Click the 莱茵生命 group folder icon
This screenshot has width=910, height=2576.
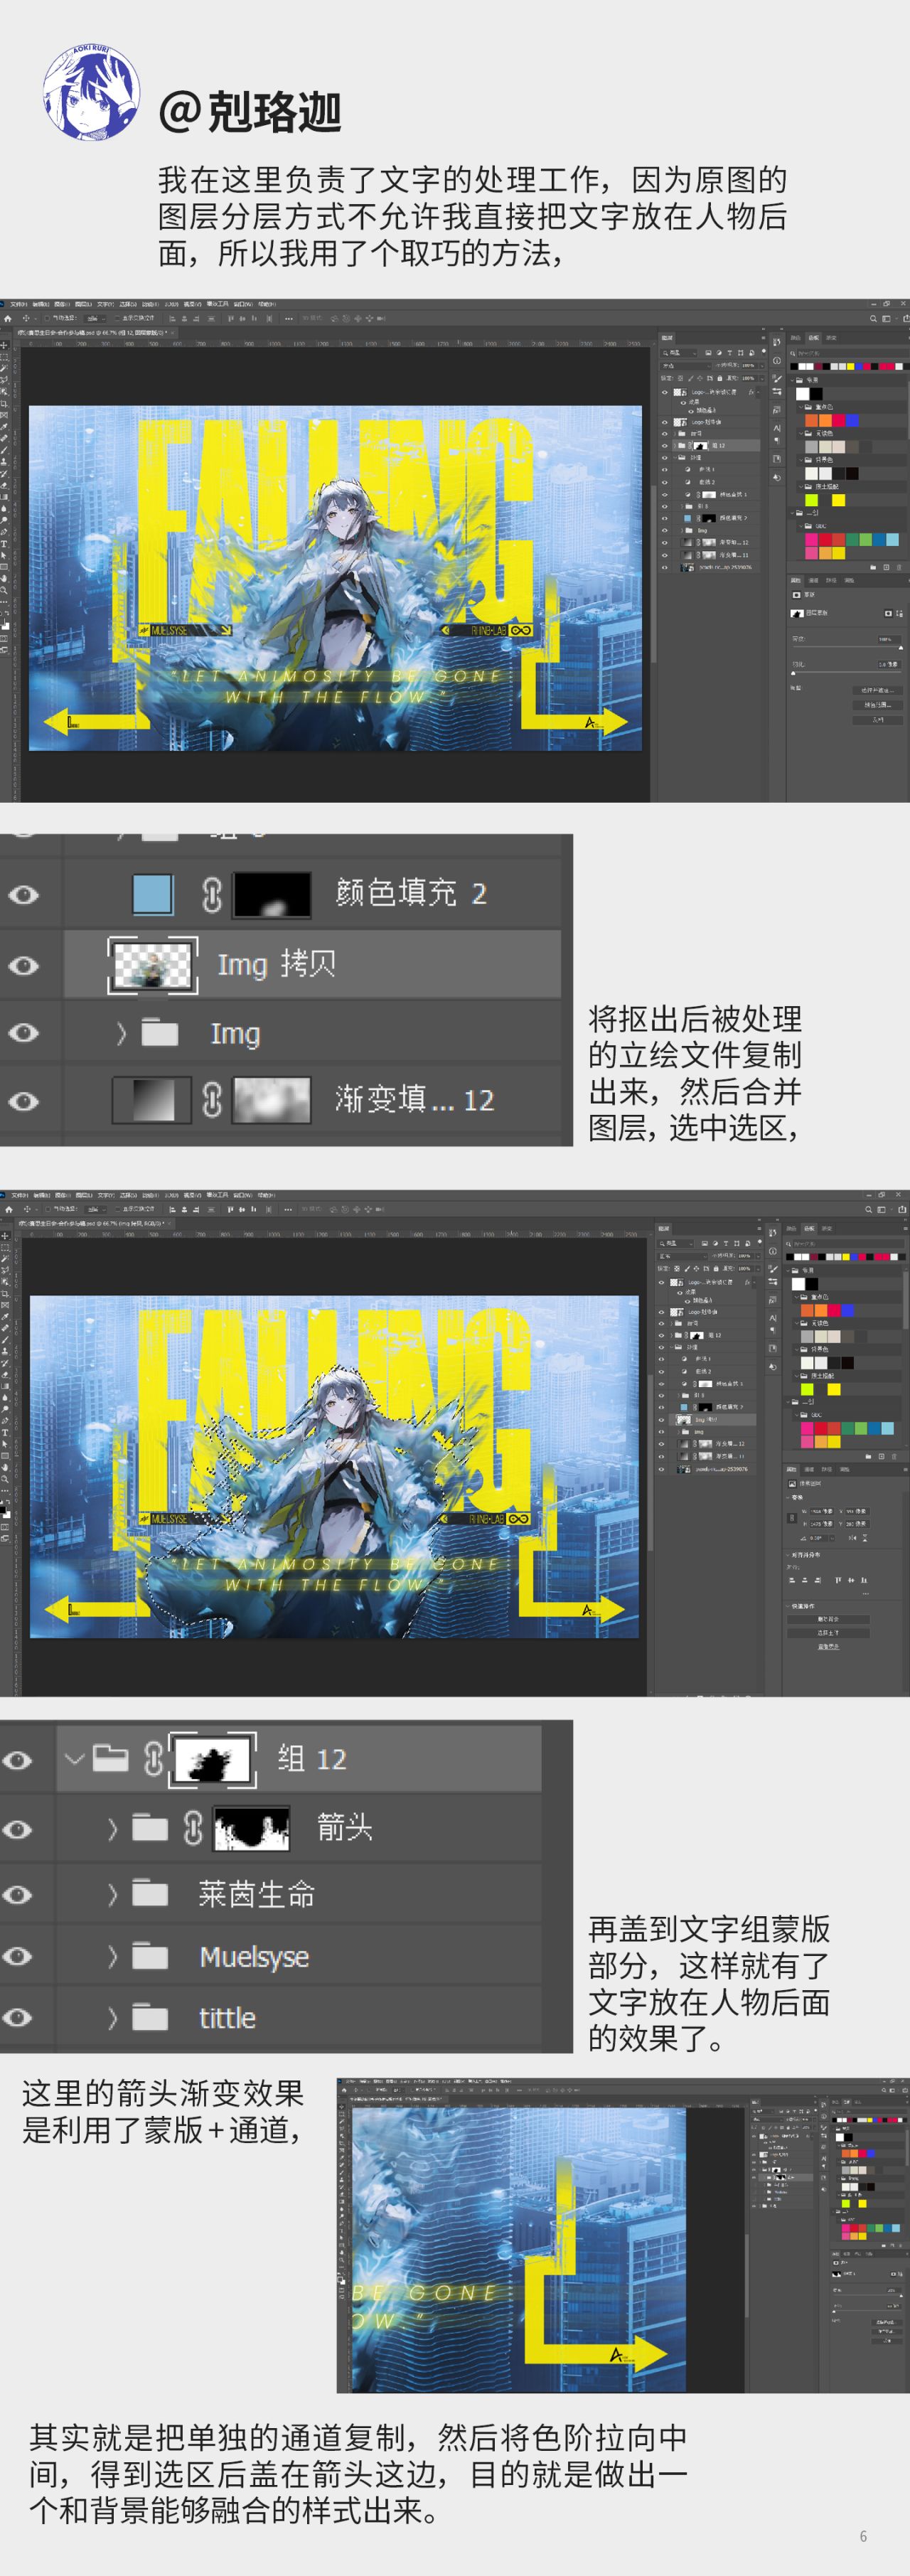pyautogui.click(x=150, y=1893)
